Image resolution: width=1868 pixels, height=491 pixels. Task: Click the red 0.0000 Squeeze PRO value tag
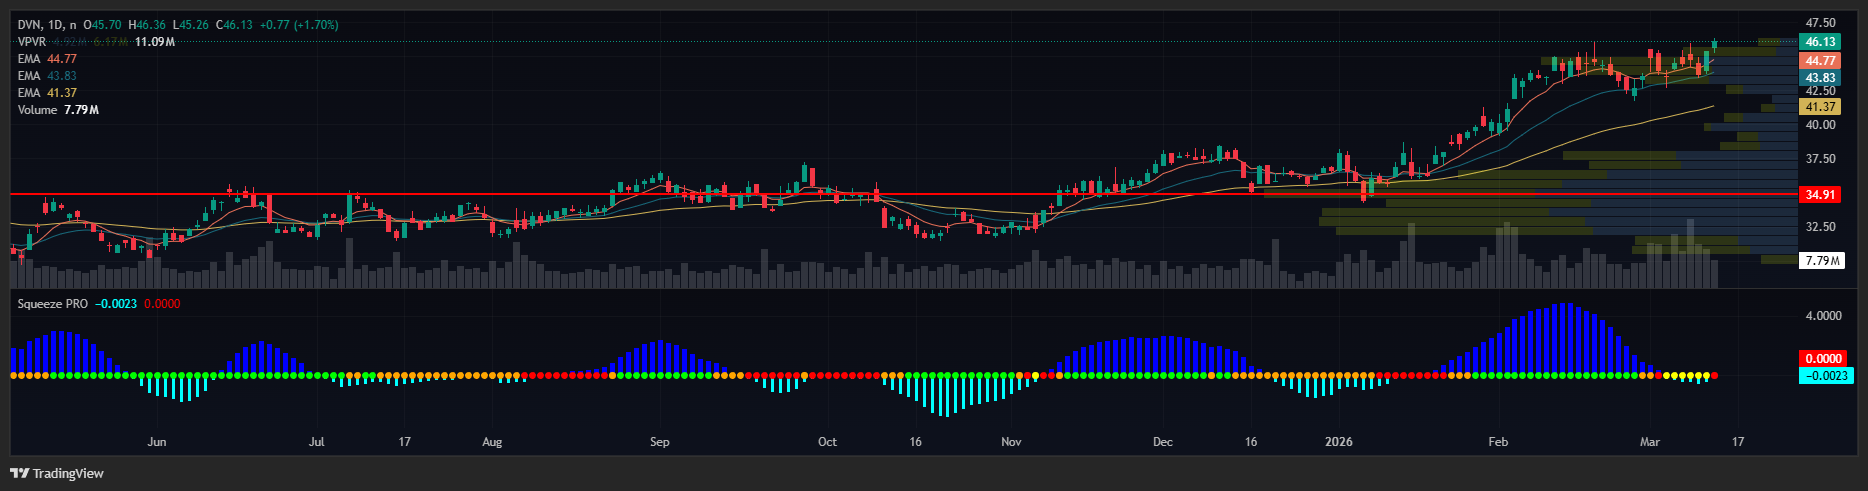[x=1822, y=358]
